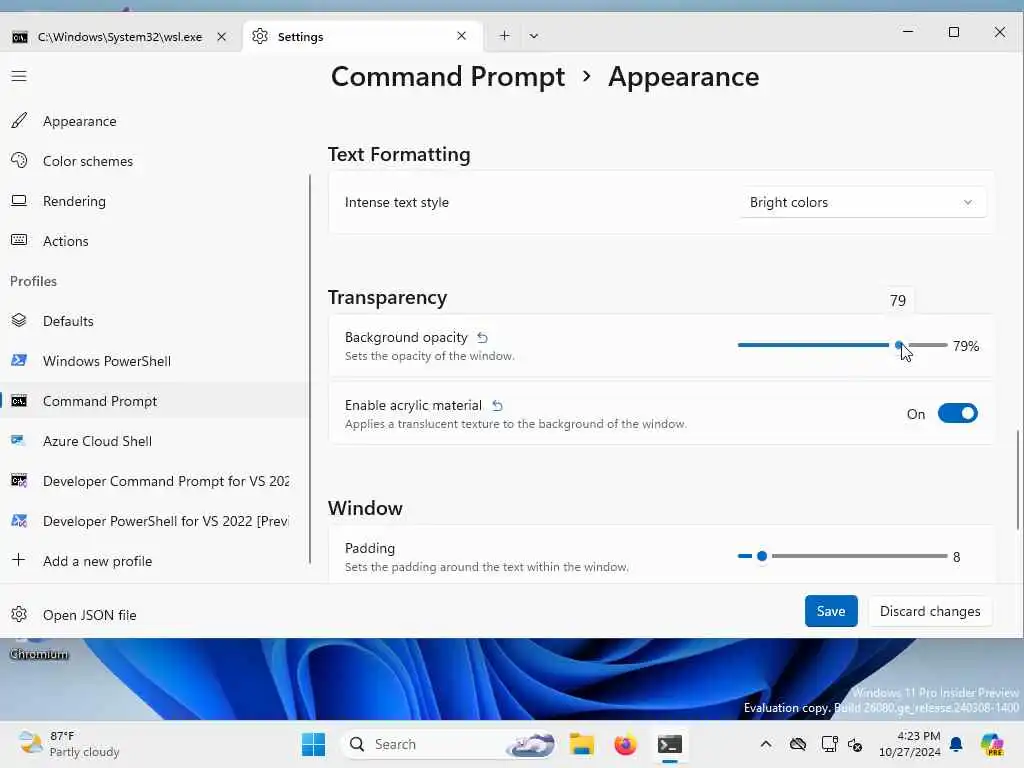
Task: Click the Azure Cloud Shell profile icon
Action: point(19,441)
